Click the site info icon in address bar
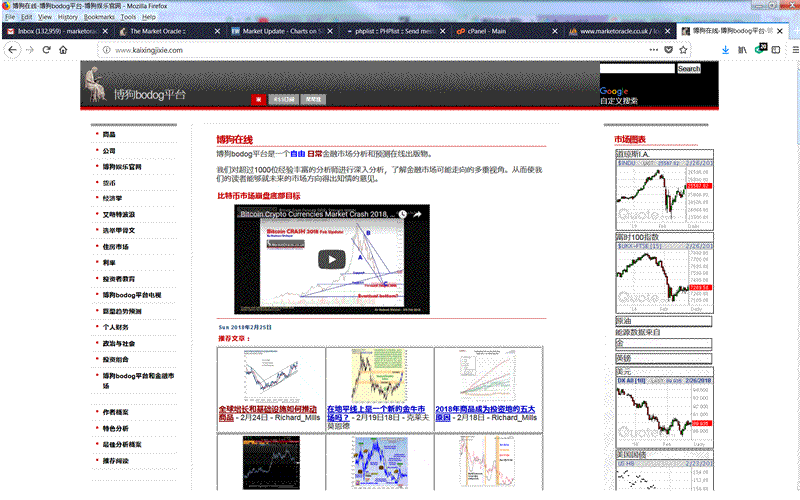 105,49
